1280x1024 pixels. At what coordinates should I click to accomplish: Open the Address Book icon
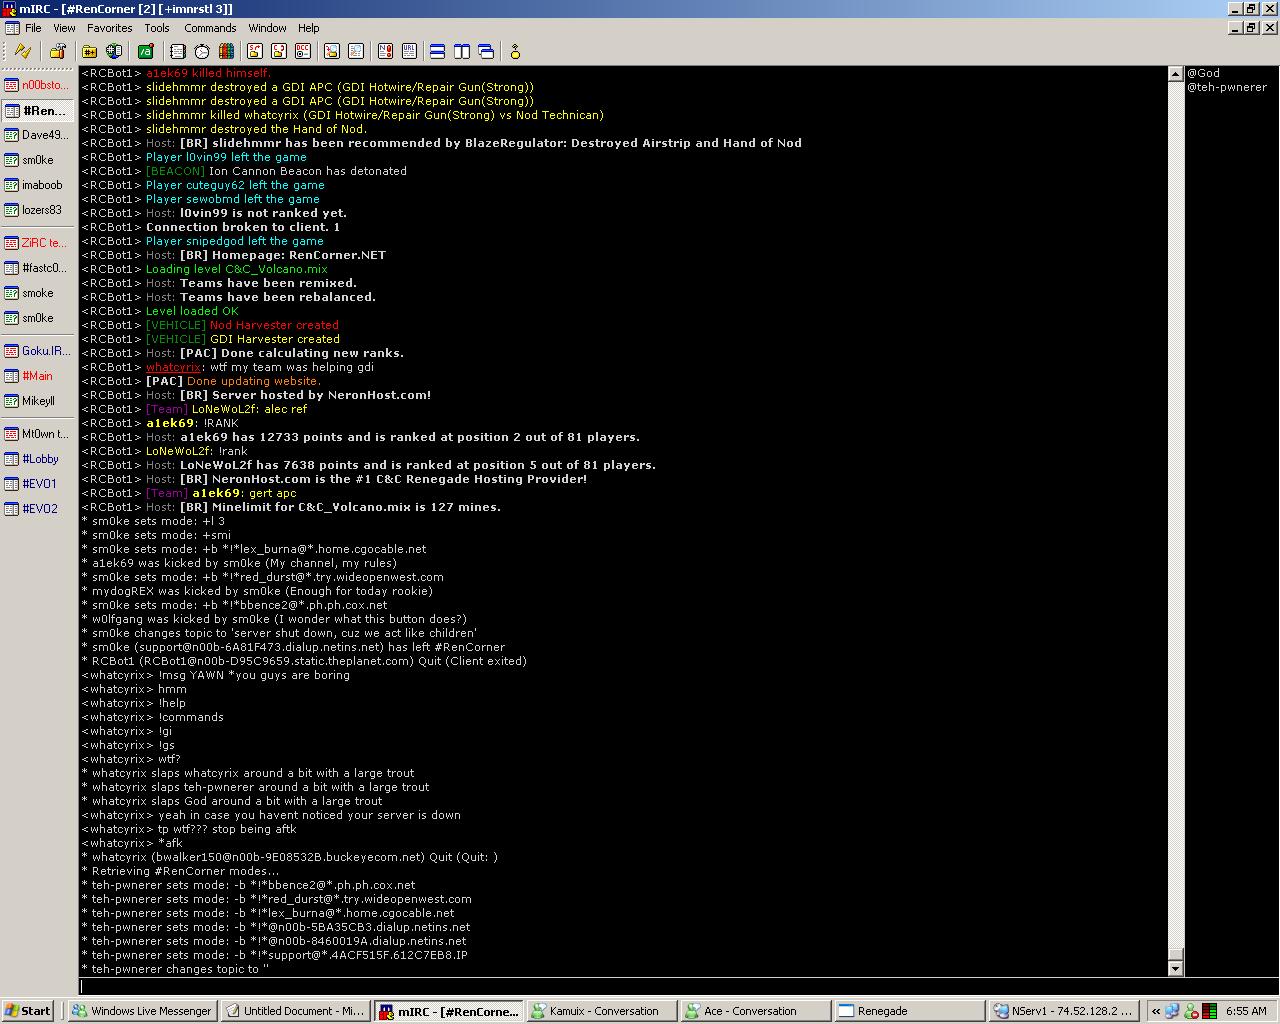point(178,51)
